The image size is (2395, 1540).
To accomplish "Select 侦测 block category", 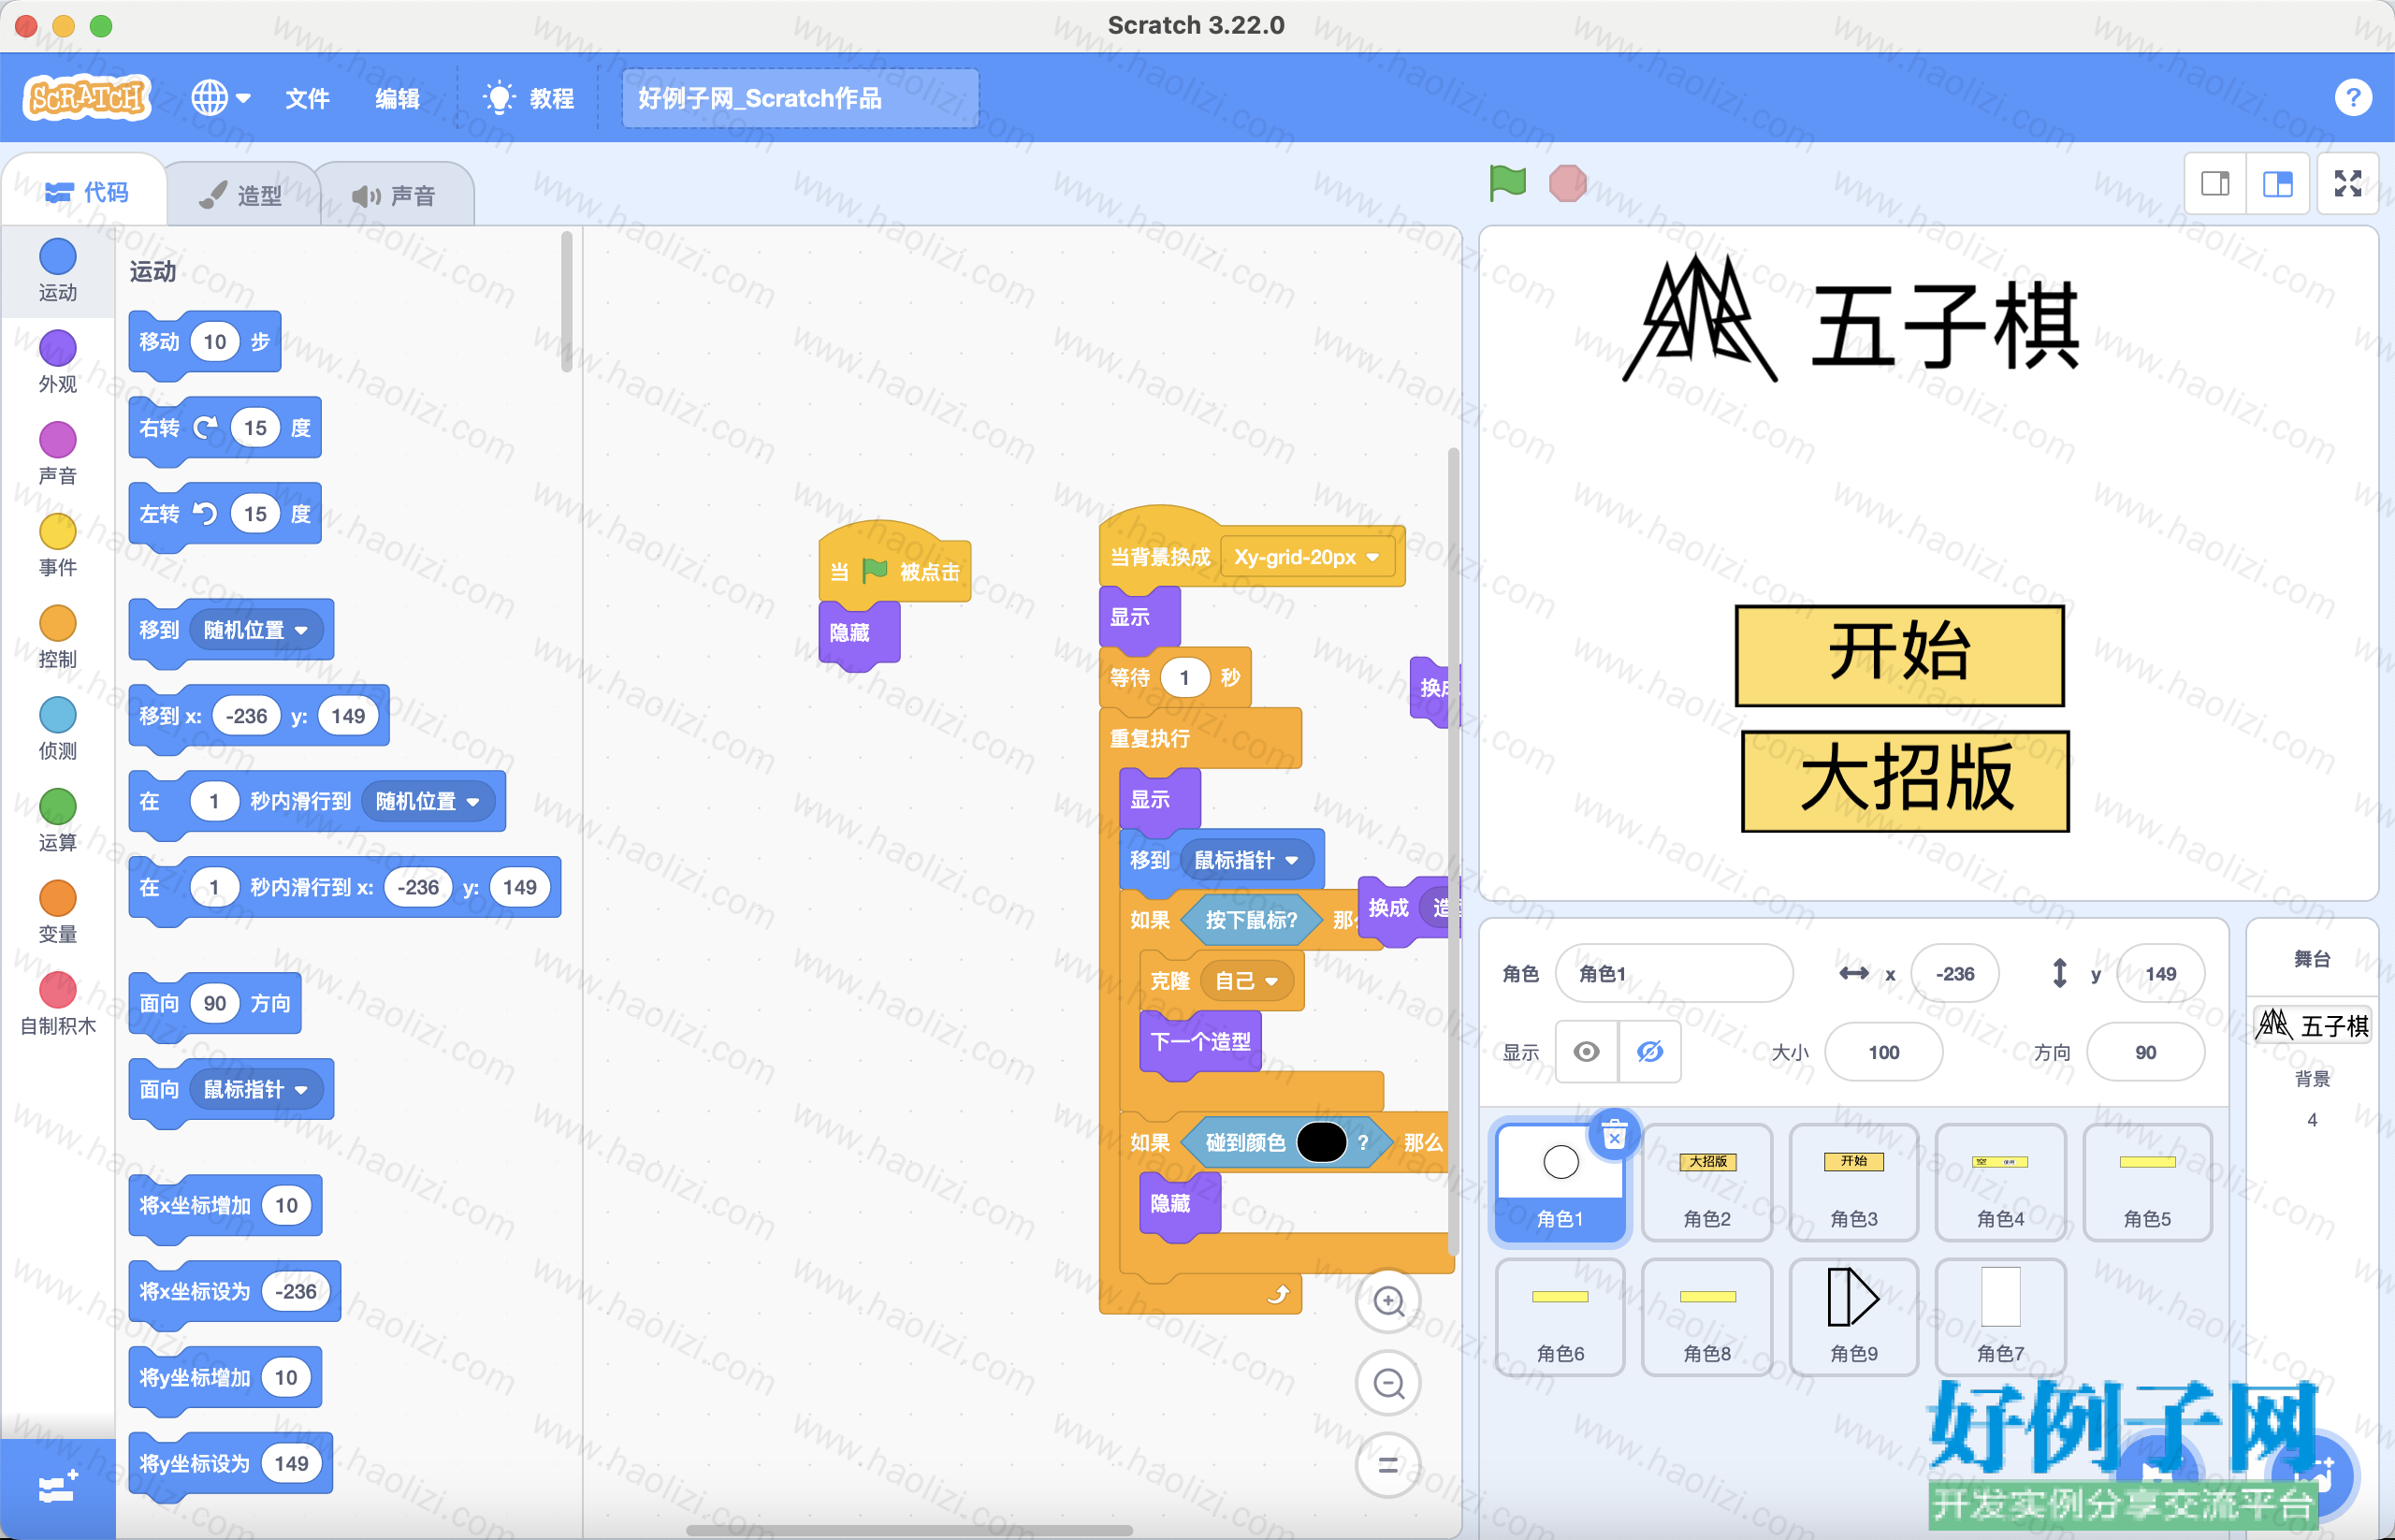I will coord(58,730).
